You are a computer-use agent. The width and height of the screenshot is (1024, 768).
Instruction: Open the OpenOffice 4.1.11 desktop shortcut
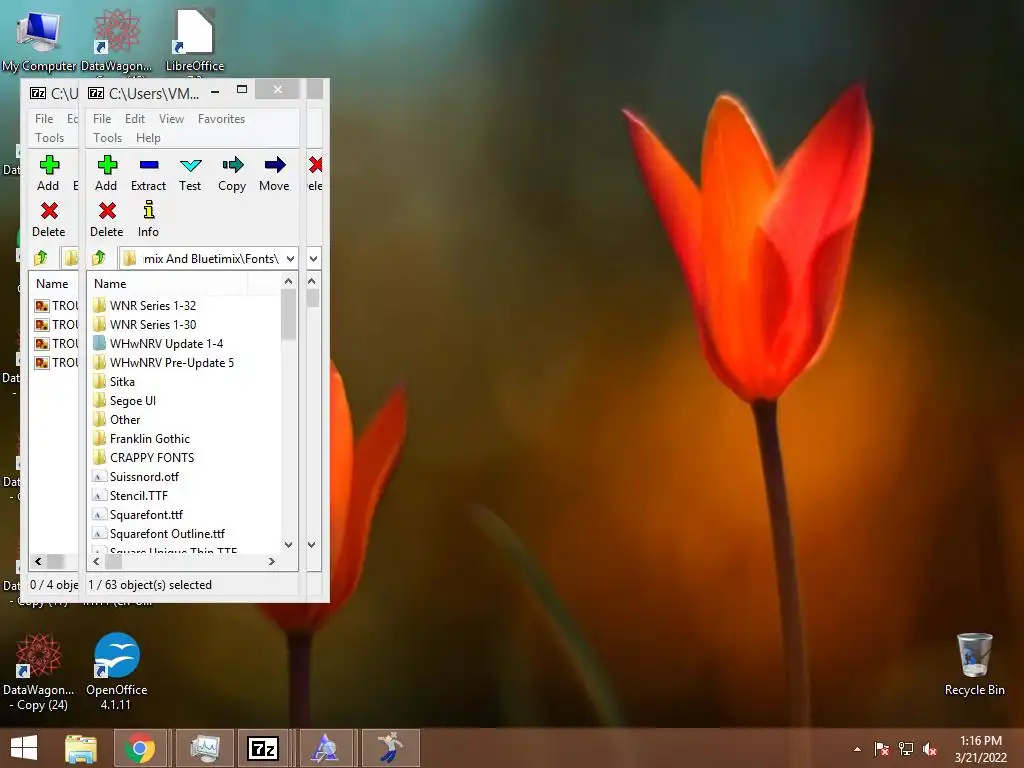116,672
